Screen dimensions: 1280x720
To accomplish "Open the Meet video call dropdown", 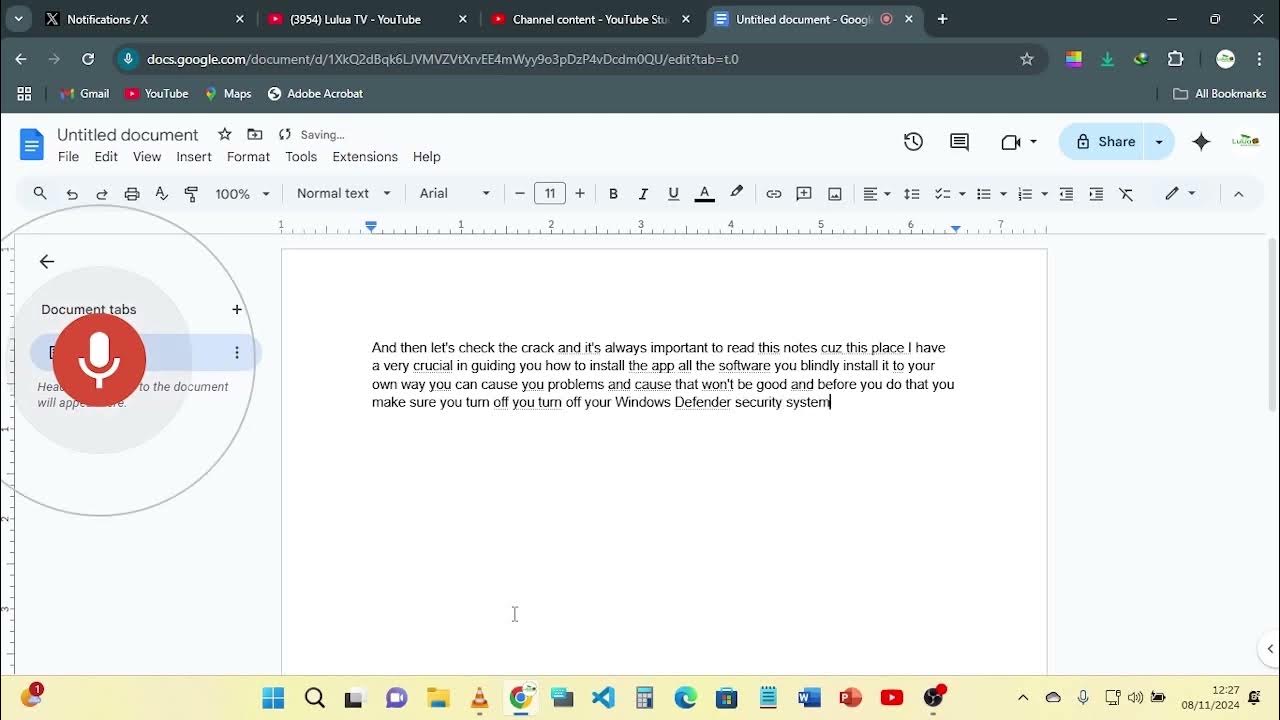I will click(x=1018, y=142).
